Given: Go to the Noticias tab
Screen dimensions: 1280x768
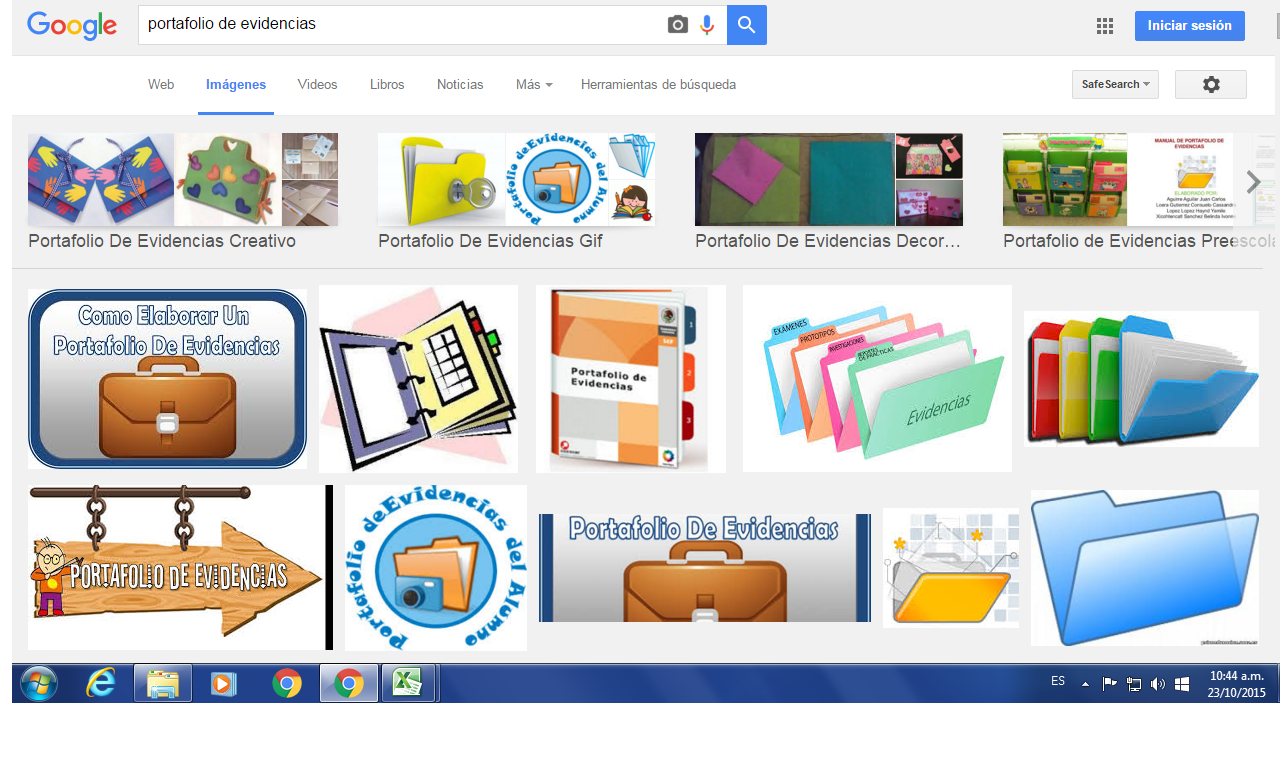Looking at the screenshot, I should (x=460, y=85).
